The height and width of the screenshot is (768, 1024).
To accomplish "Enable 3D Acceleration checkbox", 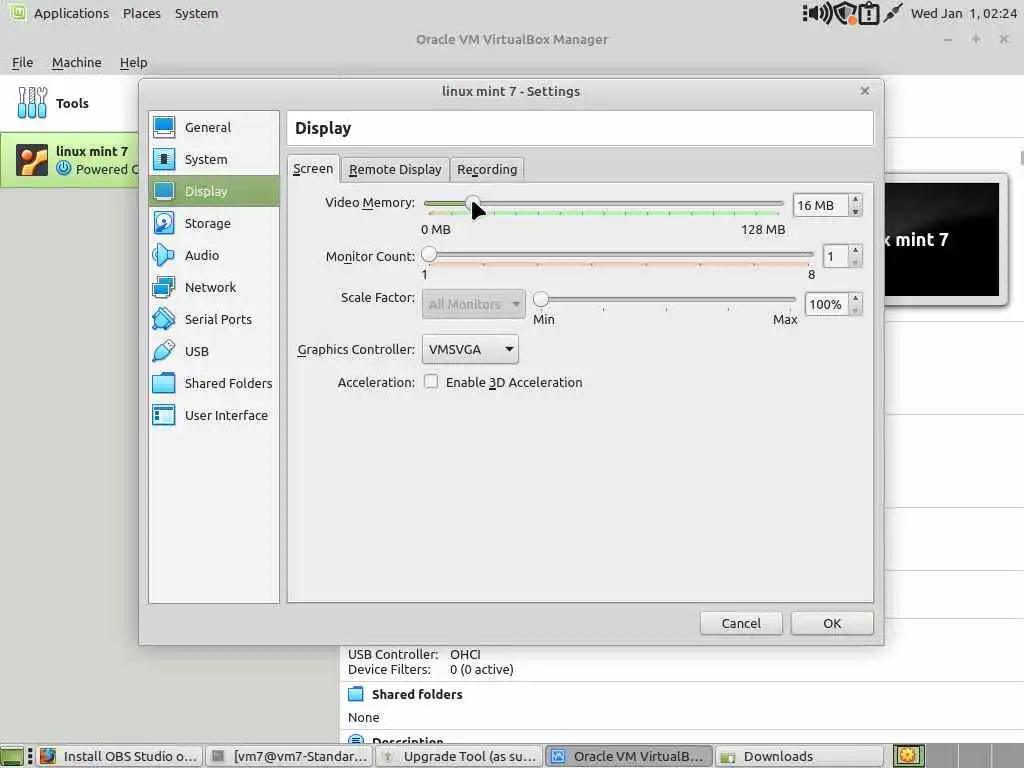I will 431,381.
